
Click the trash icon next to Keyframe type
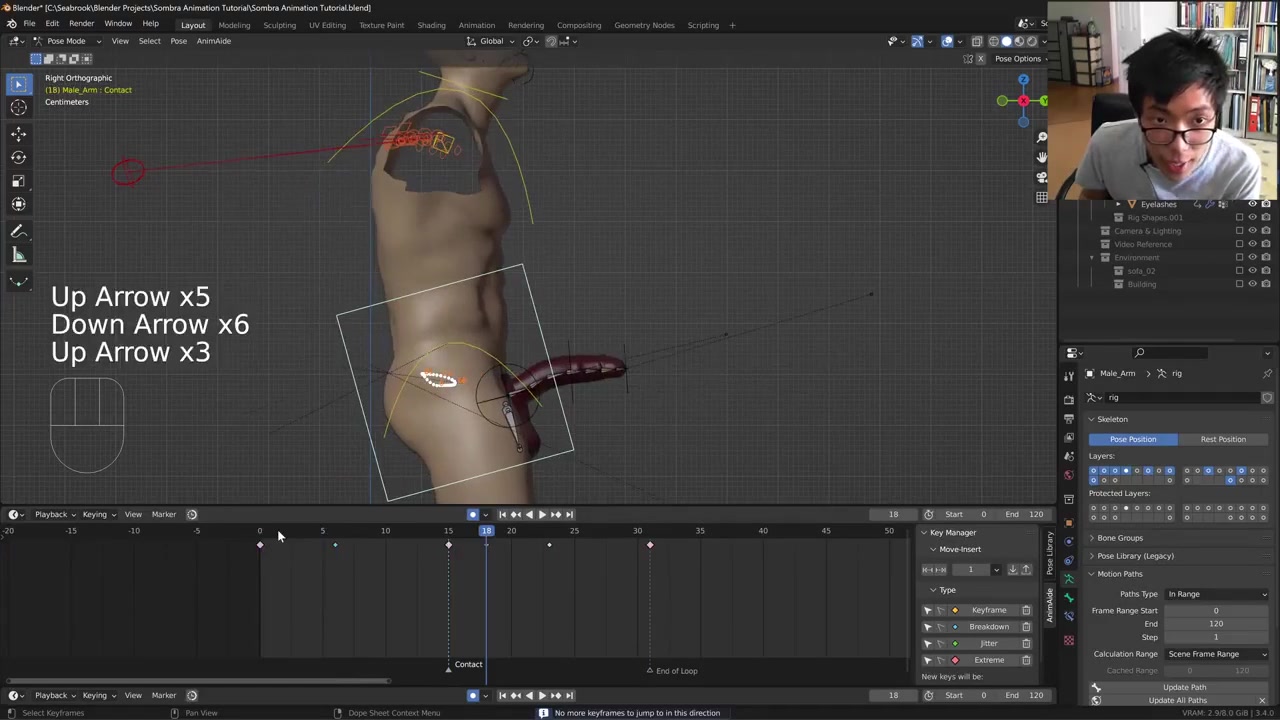(1026, 610)
